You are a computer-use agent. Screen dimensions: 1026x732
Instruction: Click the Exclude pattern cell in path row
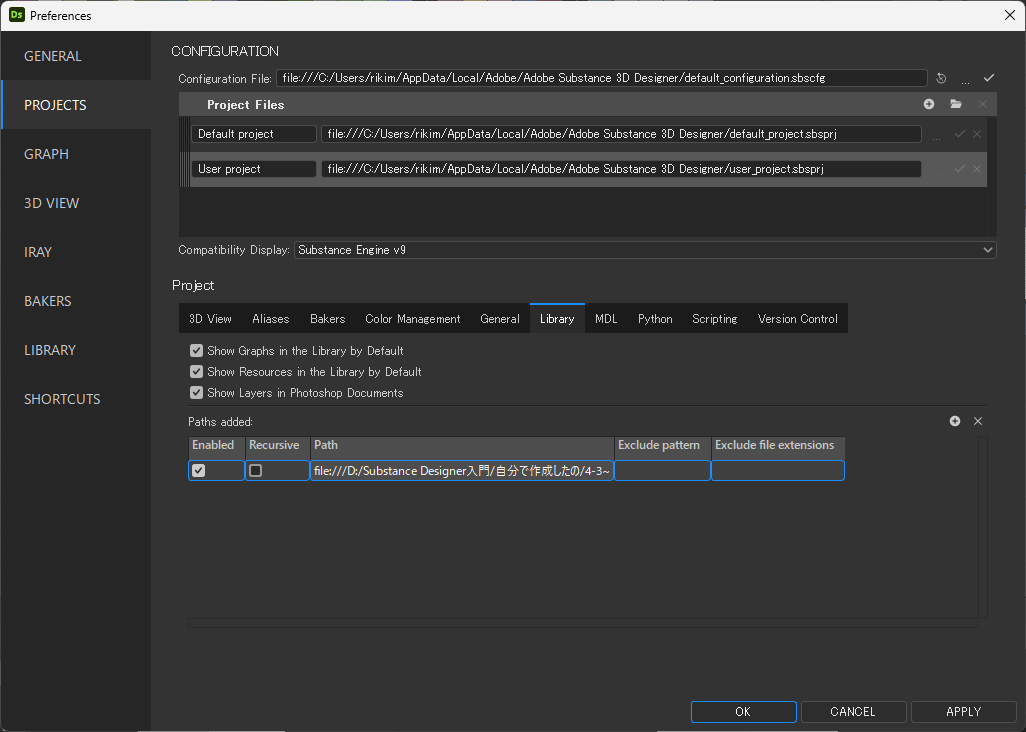662,470
